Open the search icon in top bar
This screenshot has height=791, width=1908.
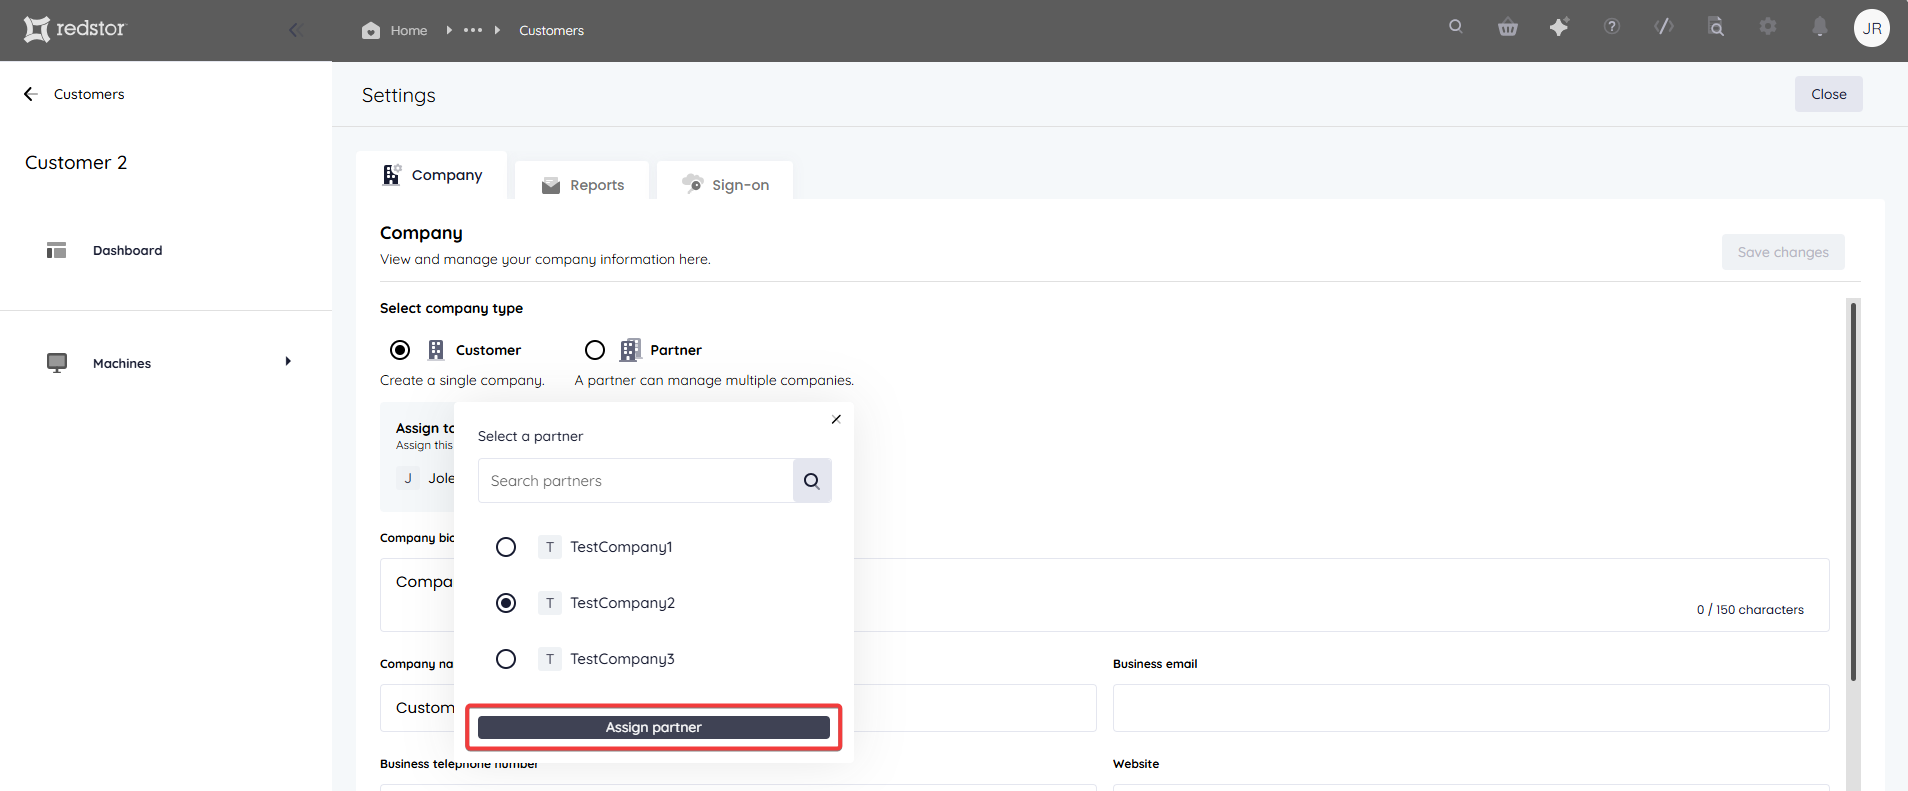pos(1456,27)
